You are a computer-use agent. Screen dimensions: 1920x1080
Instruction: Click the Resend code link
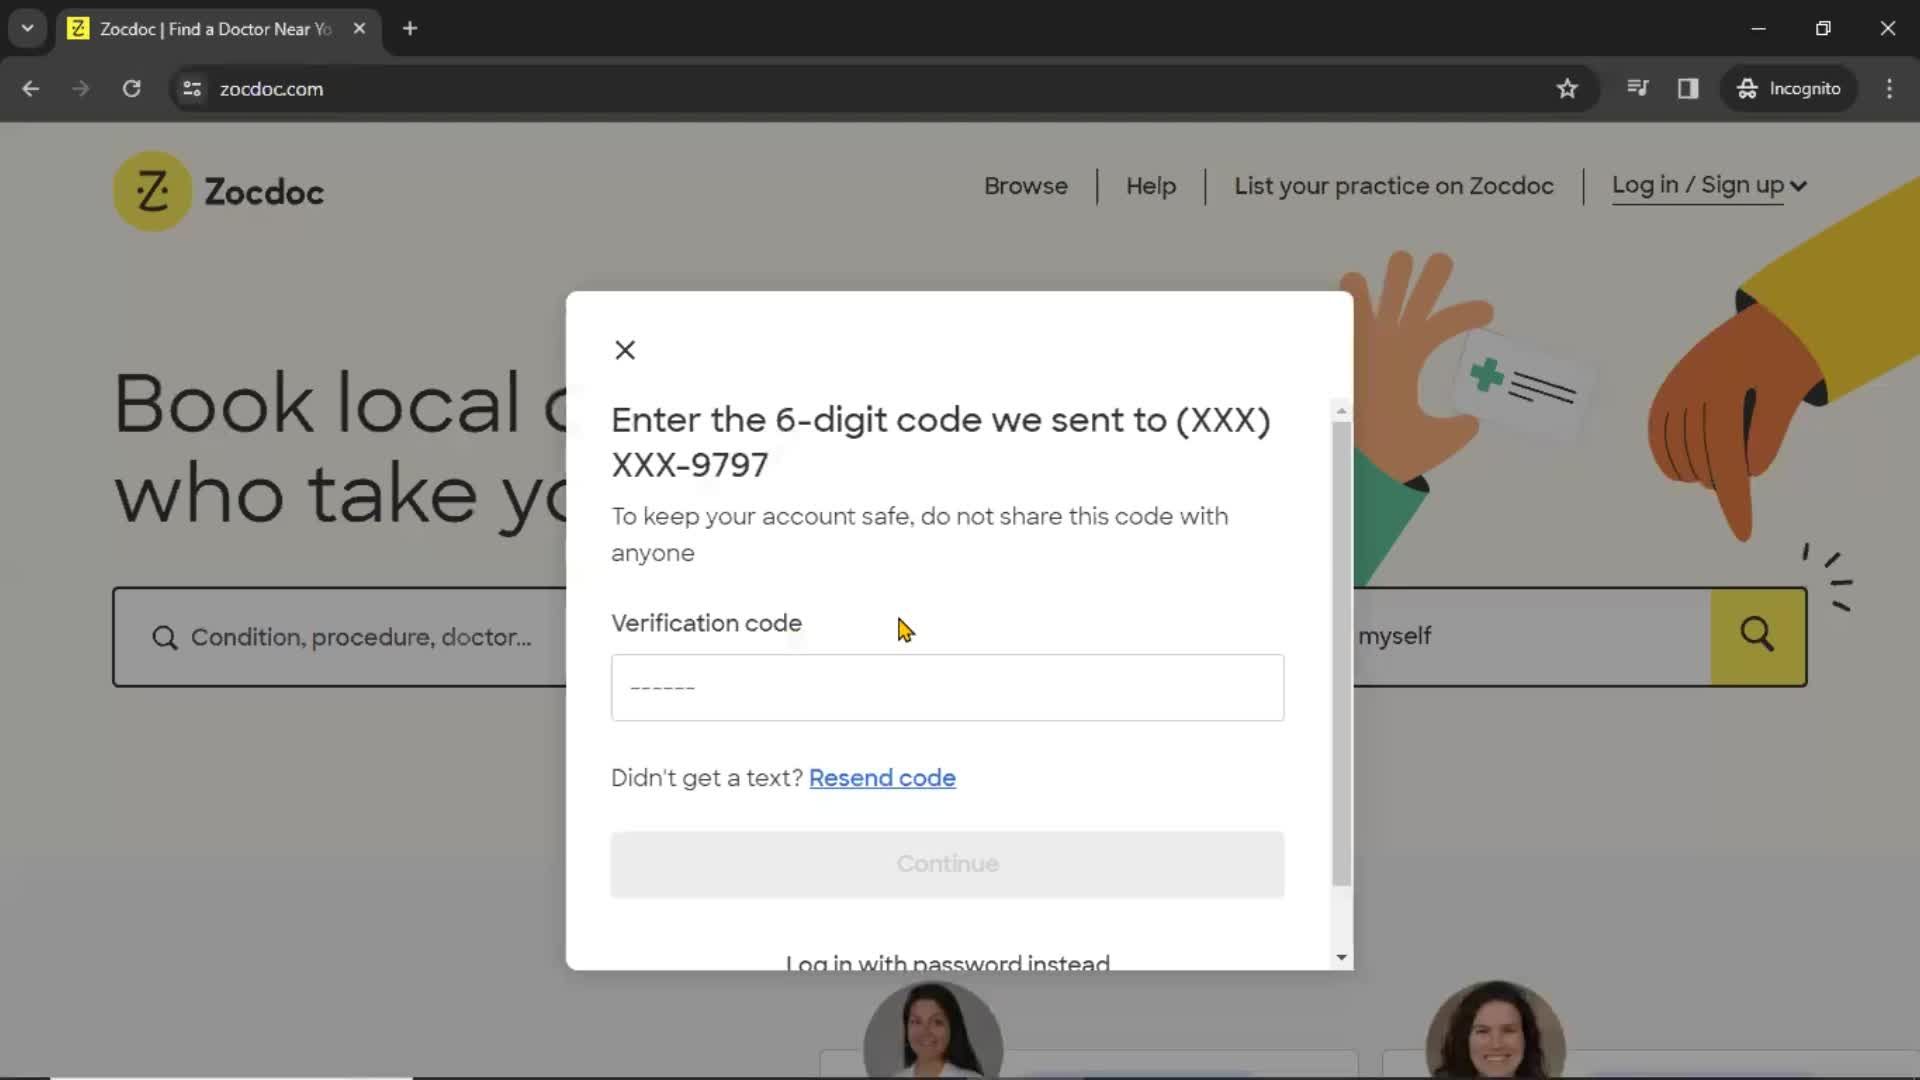point(882,777)
